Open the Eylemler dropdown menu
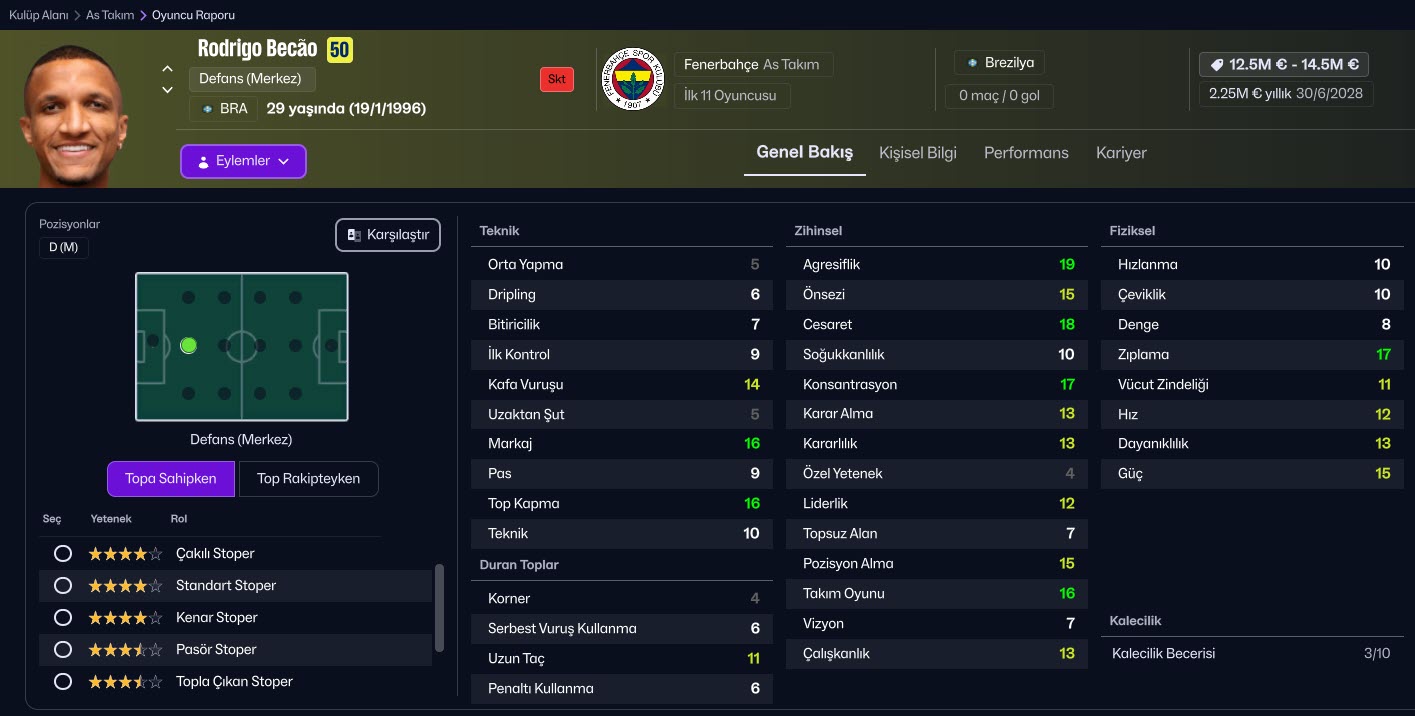The width and height of the screenshot is (1415, 716). point(243,161)
